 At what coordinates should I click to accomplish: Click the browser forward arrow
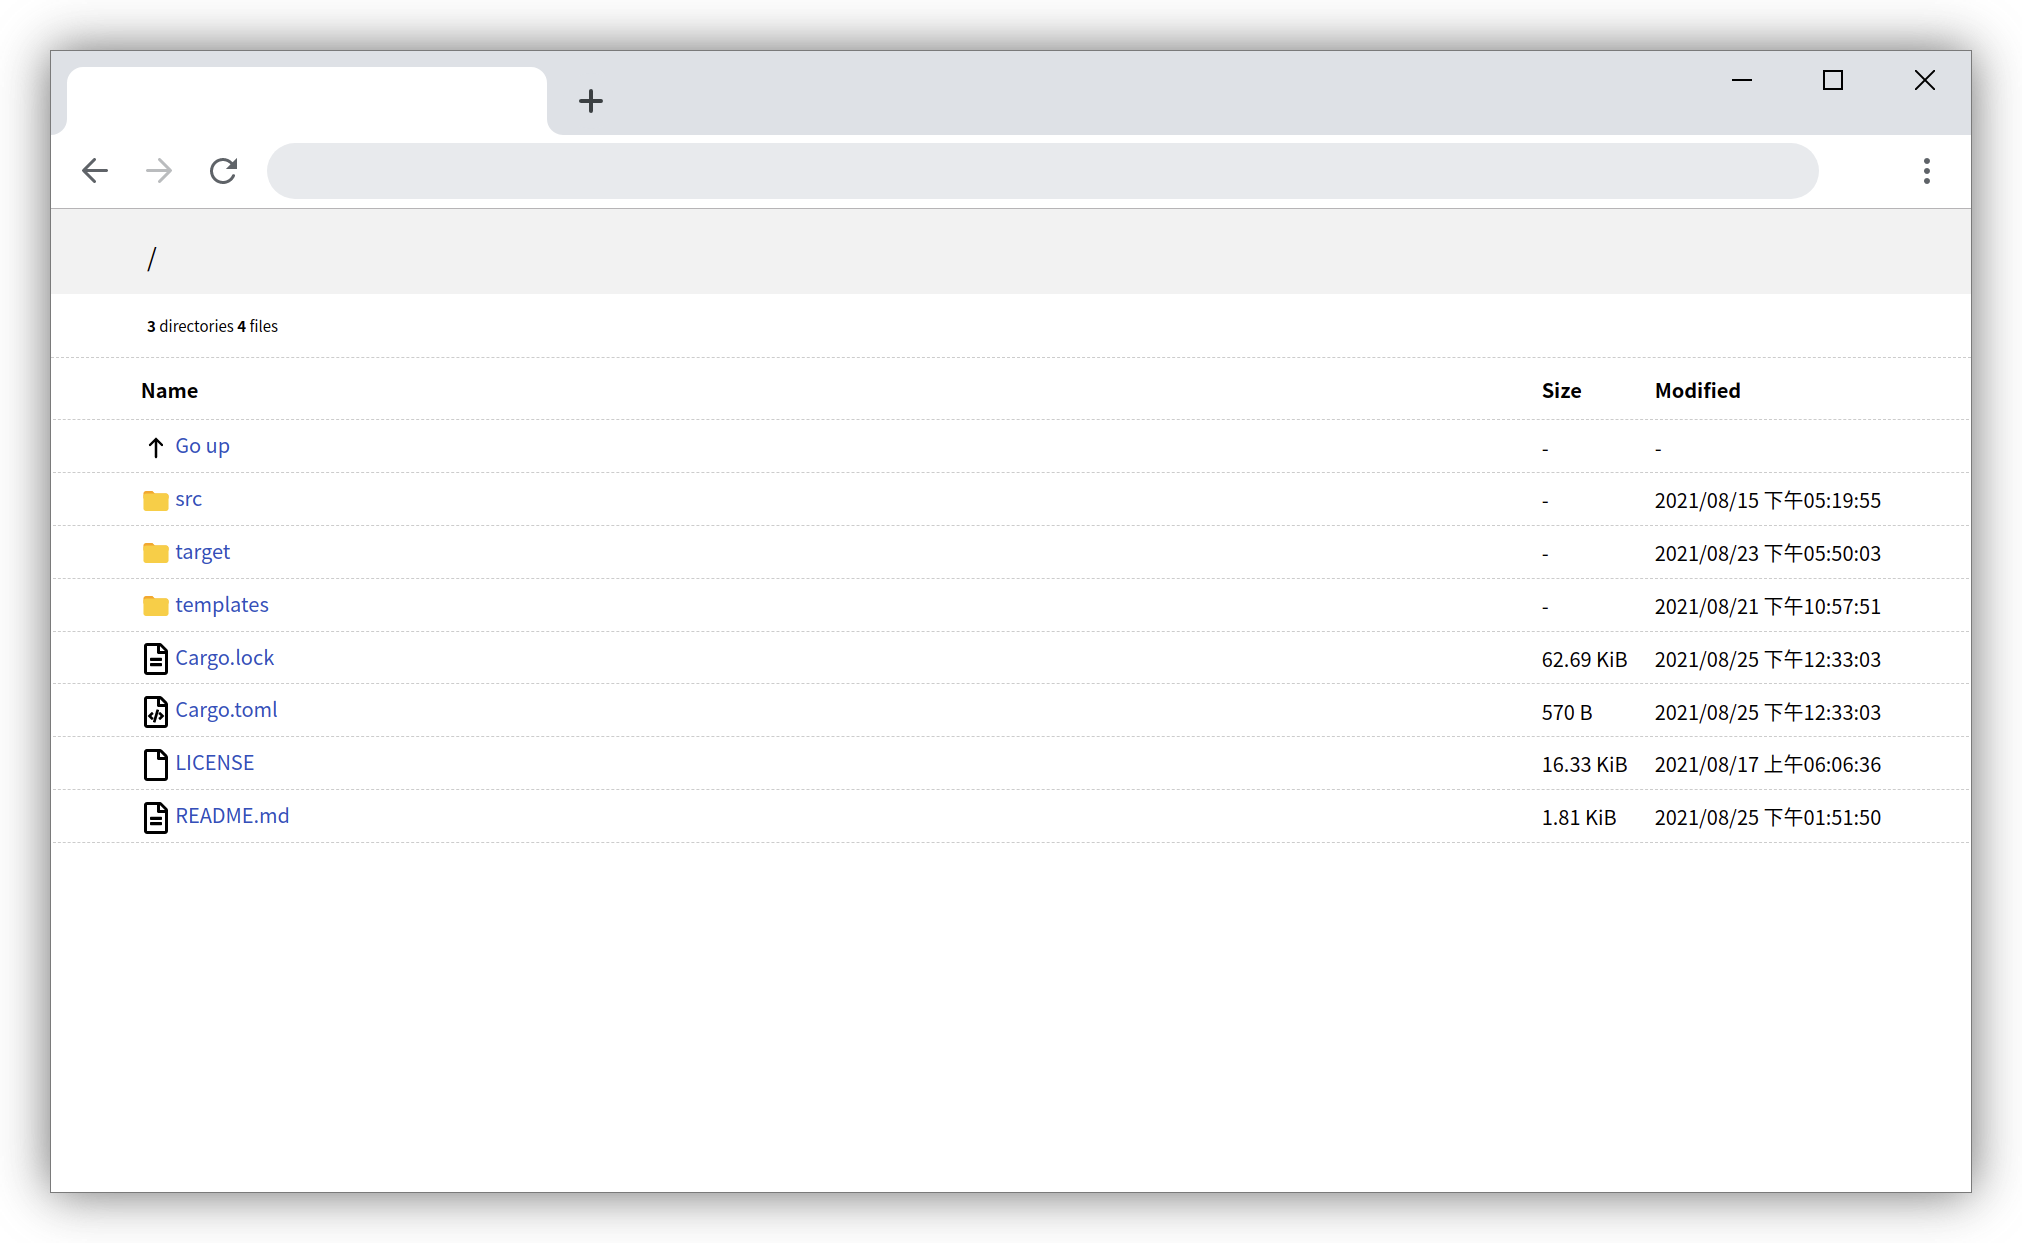coord(159,171)
